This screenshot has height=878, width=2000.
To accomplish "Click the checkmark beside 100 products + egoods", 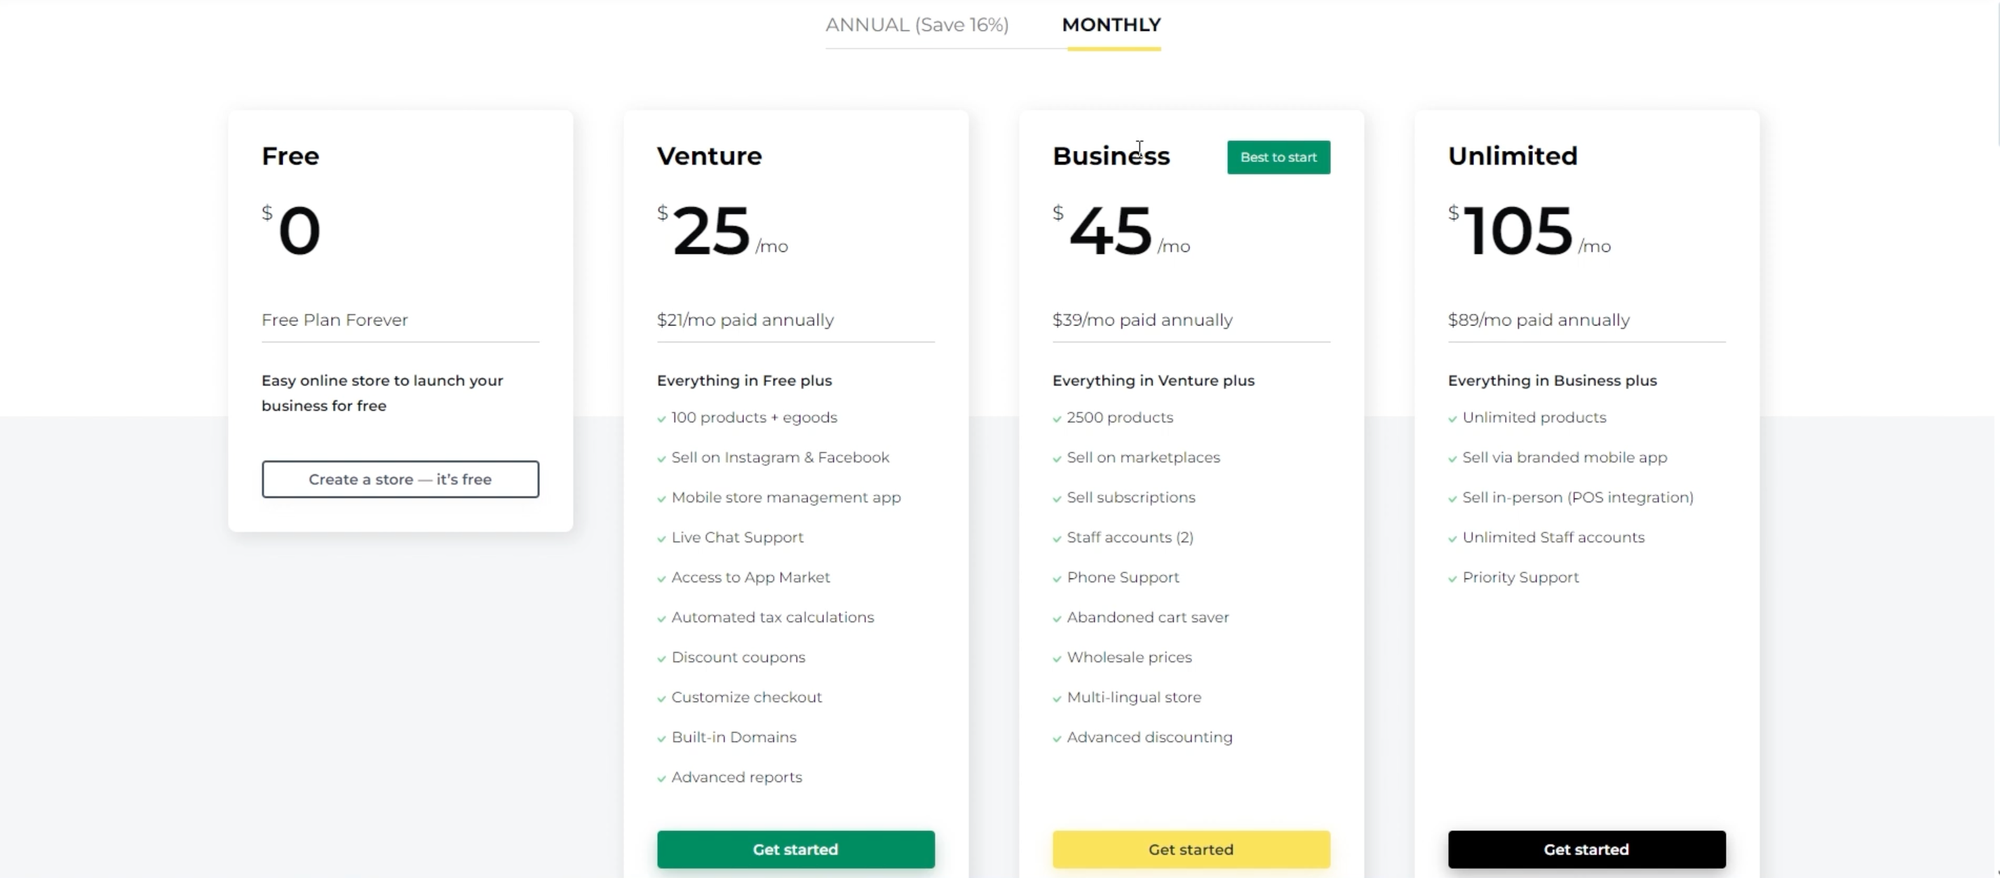I will click(661, 418).
